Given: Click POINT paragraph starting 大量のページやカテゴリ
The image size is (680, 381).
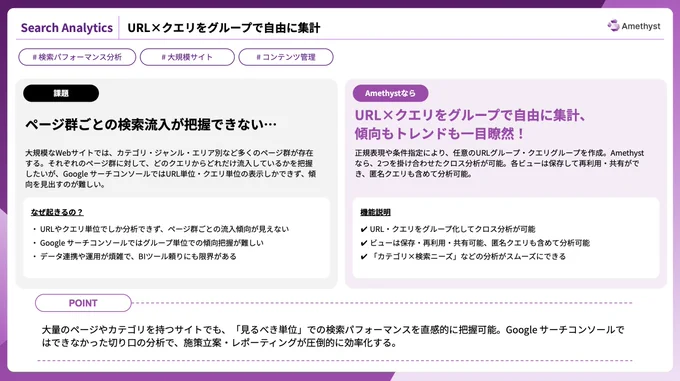Looking at the screenshot, I should point(333,336).
